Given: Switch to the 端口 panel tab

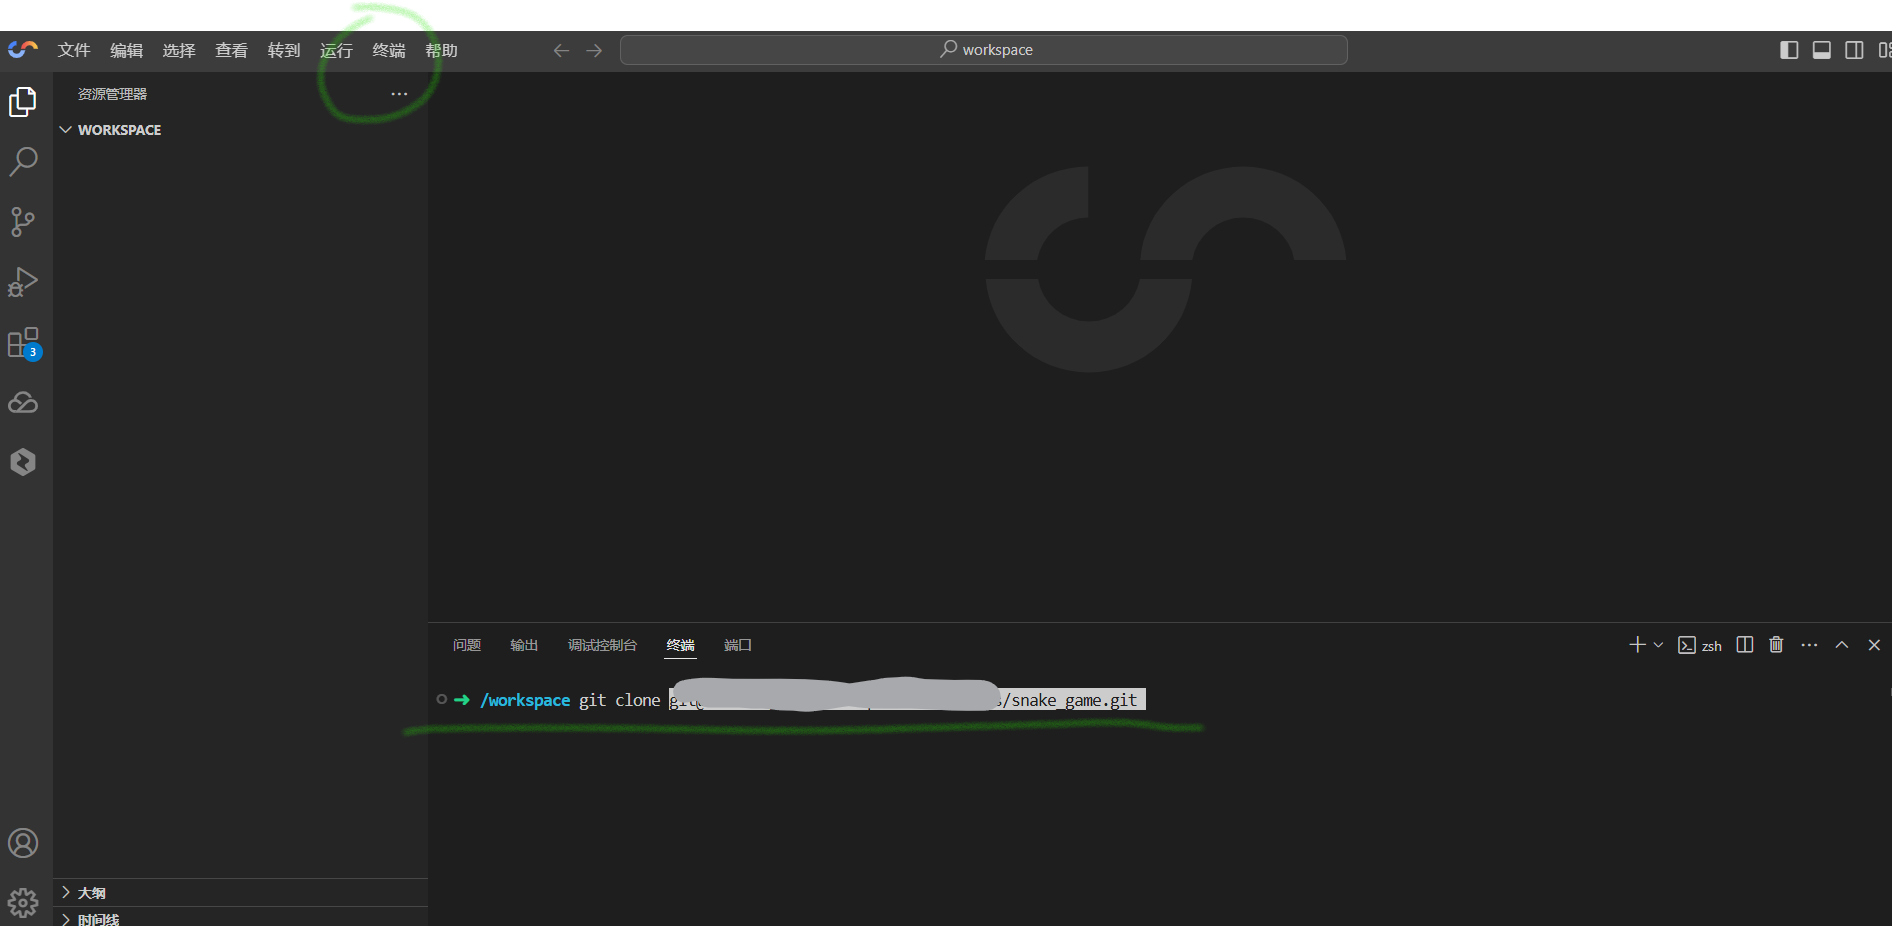Looking at the screenshot, I should click(737, 645).
